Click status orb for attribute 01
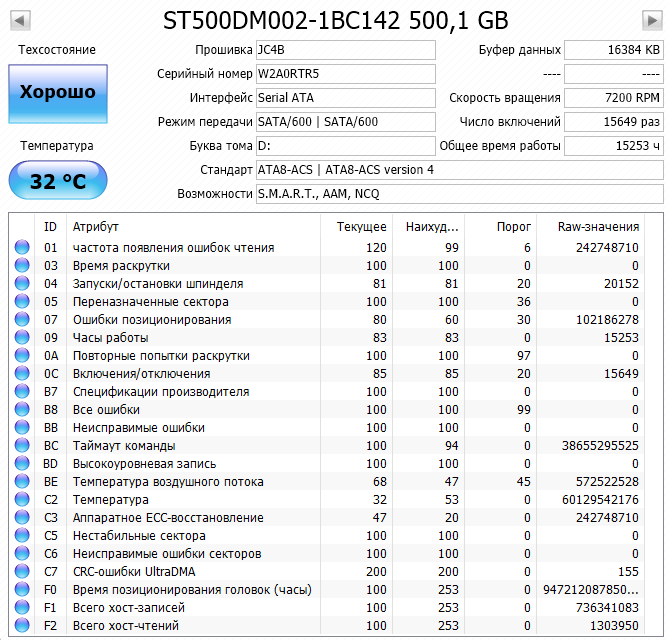This screenshot has width=667, height=640. coord(22,247)
